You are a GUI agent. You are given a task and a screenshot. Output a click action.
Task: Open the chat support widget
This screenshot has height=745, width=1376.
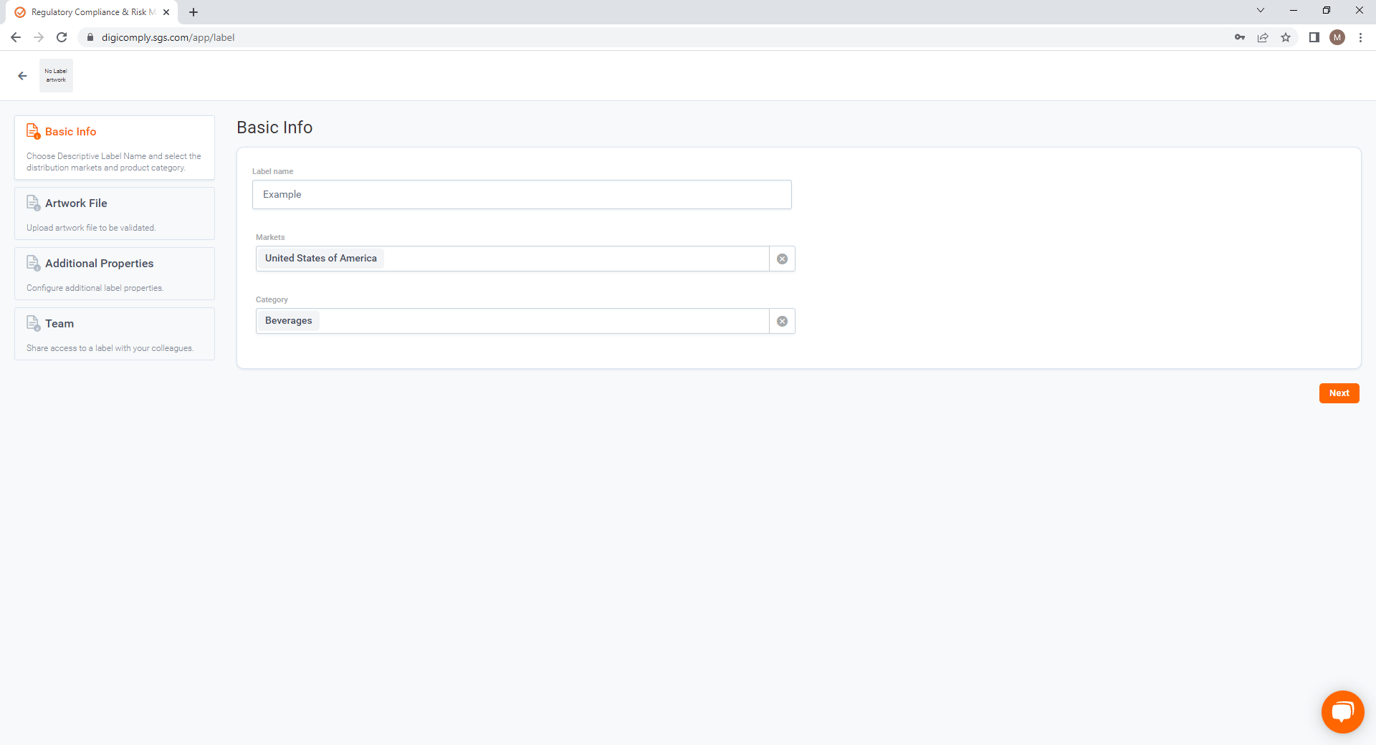coord(1342,711)
